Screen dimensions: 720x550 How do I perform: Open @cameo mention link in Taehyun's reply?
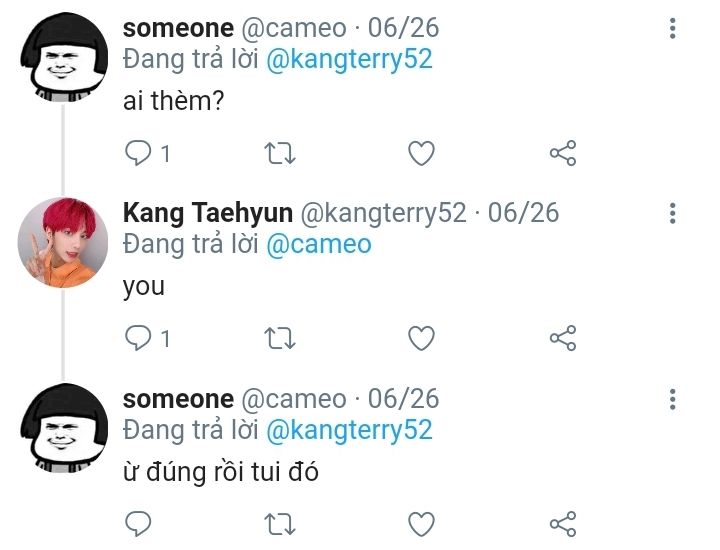tap(318, 244)
